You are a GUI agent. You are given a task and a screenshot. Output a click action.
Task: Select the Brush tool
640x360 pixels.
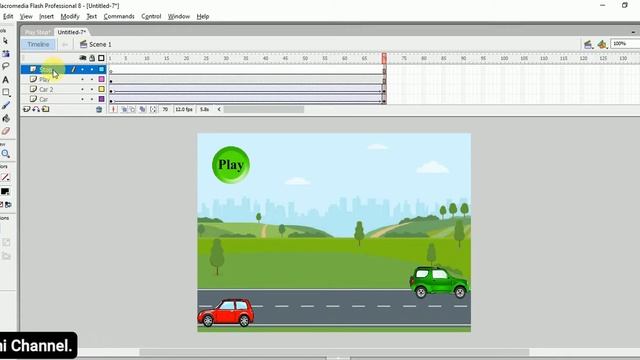pos(6,105)
